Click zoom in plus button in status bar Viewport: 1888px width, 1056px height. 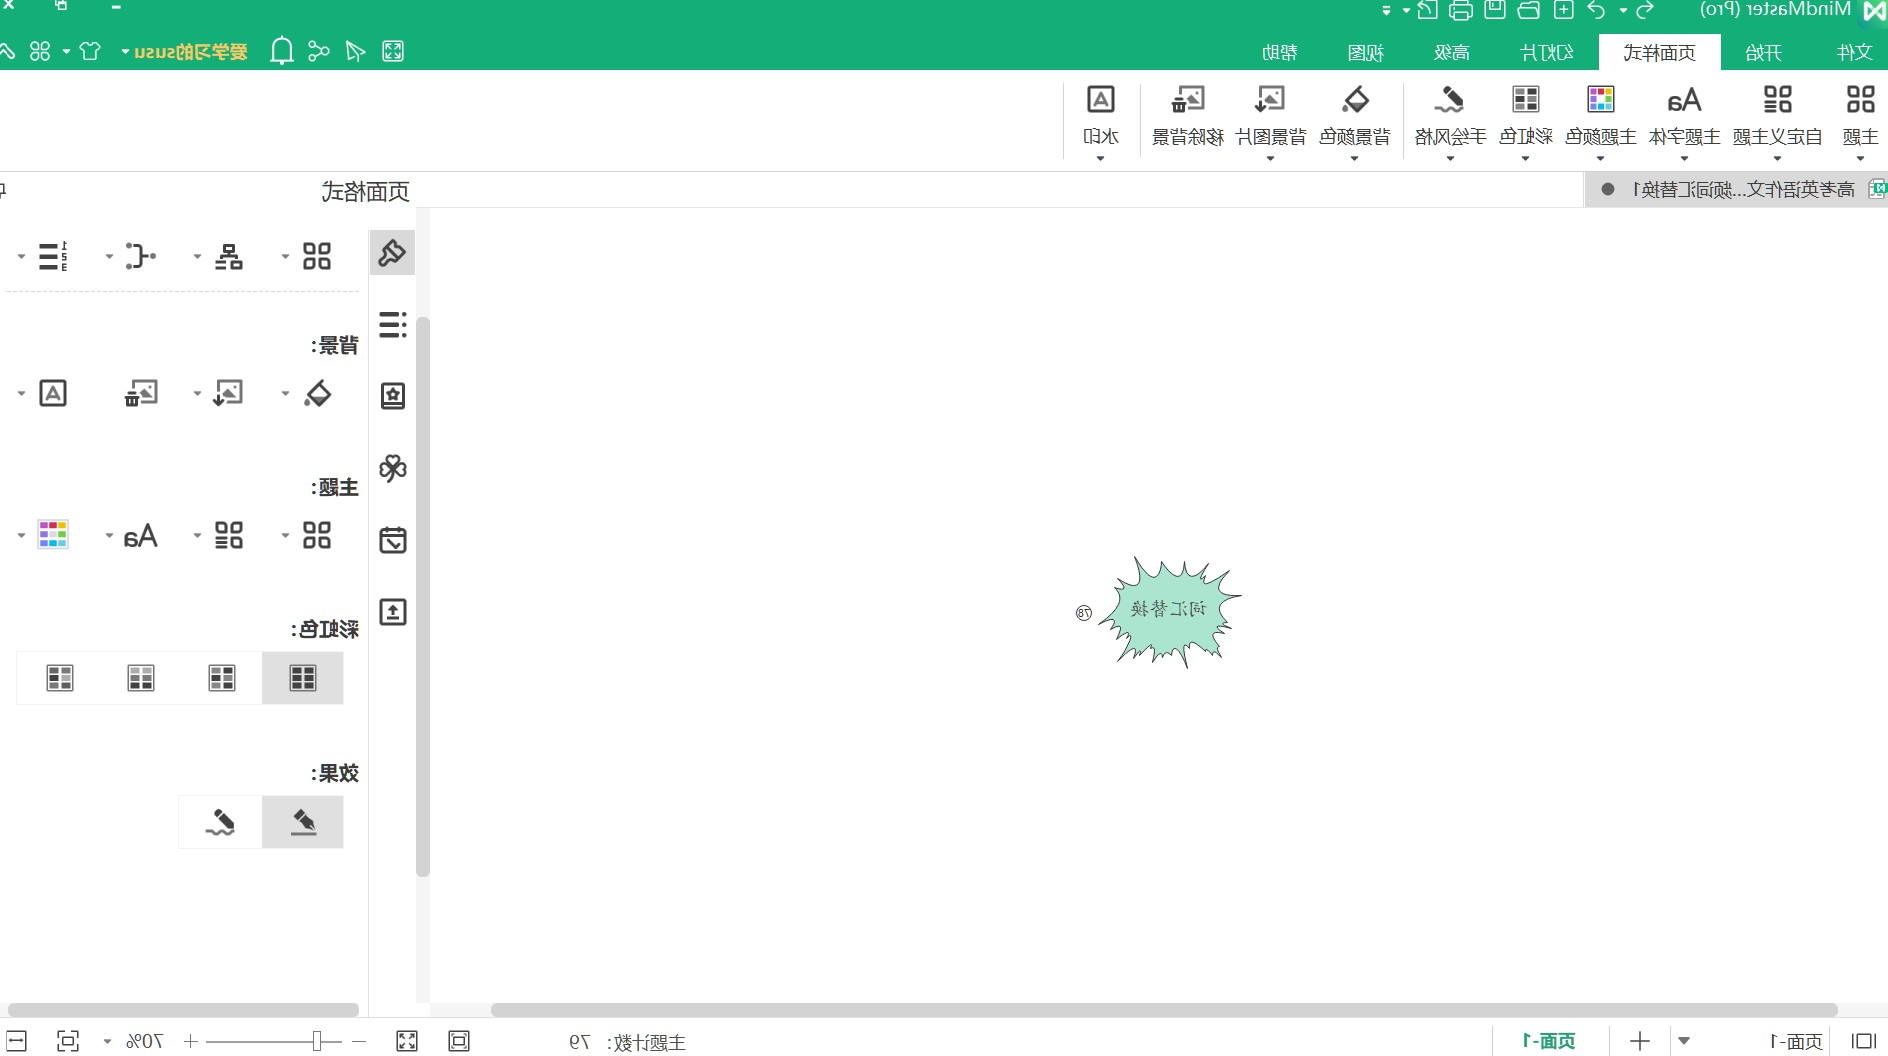190,1041
